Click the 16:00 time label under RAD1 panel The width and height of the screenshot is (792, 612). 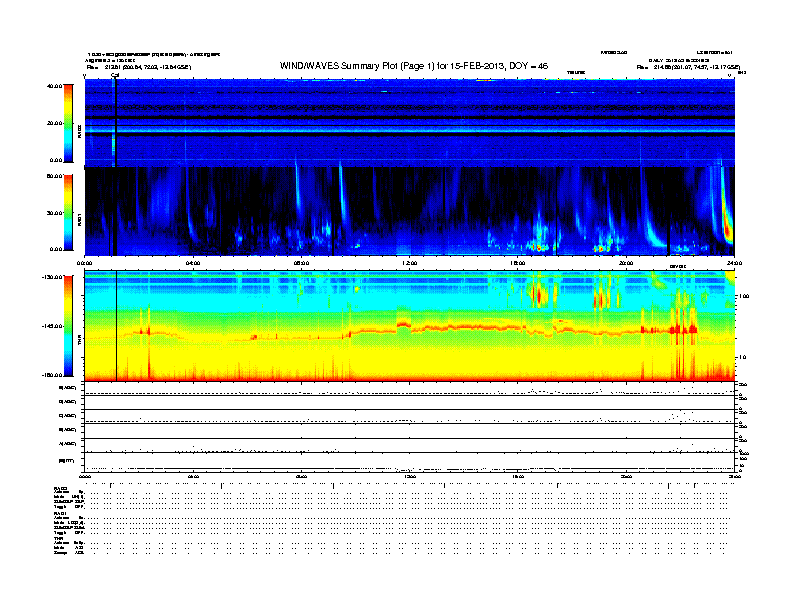coord(518,263)
